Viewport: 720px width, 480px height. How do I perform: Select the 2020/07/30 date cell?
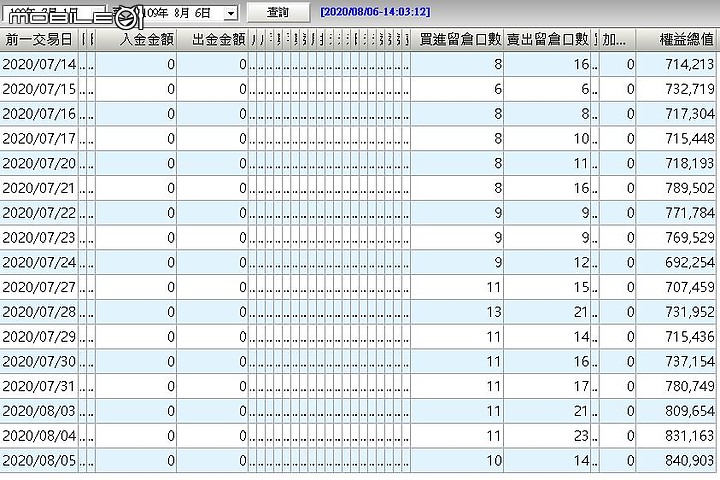click(39, 362)
